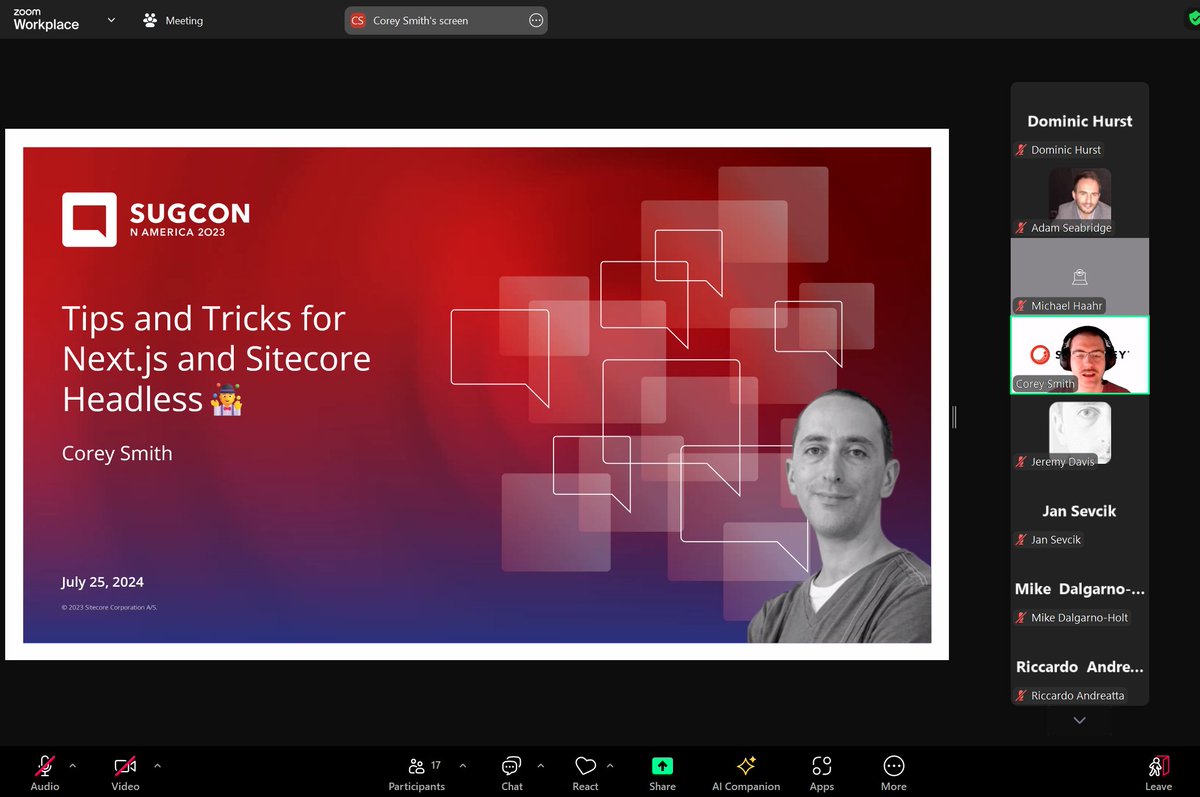
Task: Expand the React options caret
Action: pos(610,766)
